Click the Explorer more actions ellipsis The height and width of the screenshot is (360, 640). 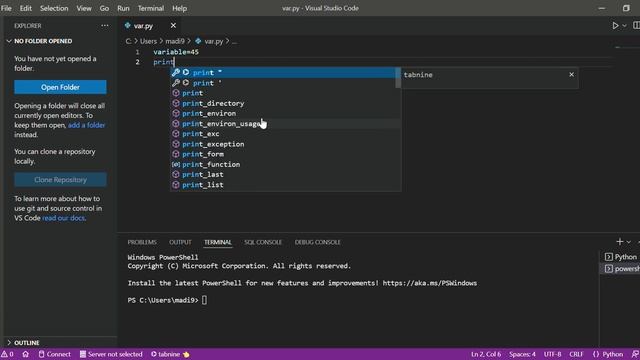tap(105, 26)
